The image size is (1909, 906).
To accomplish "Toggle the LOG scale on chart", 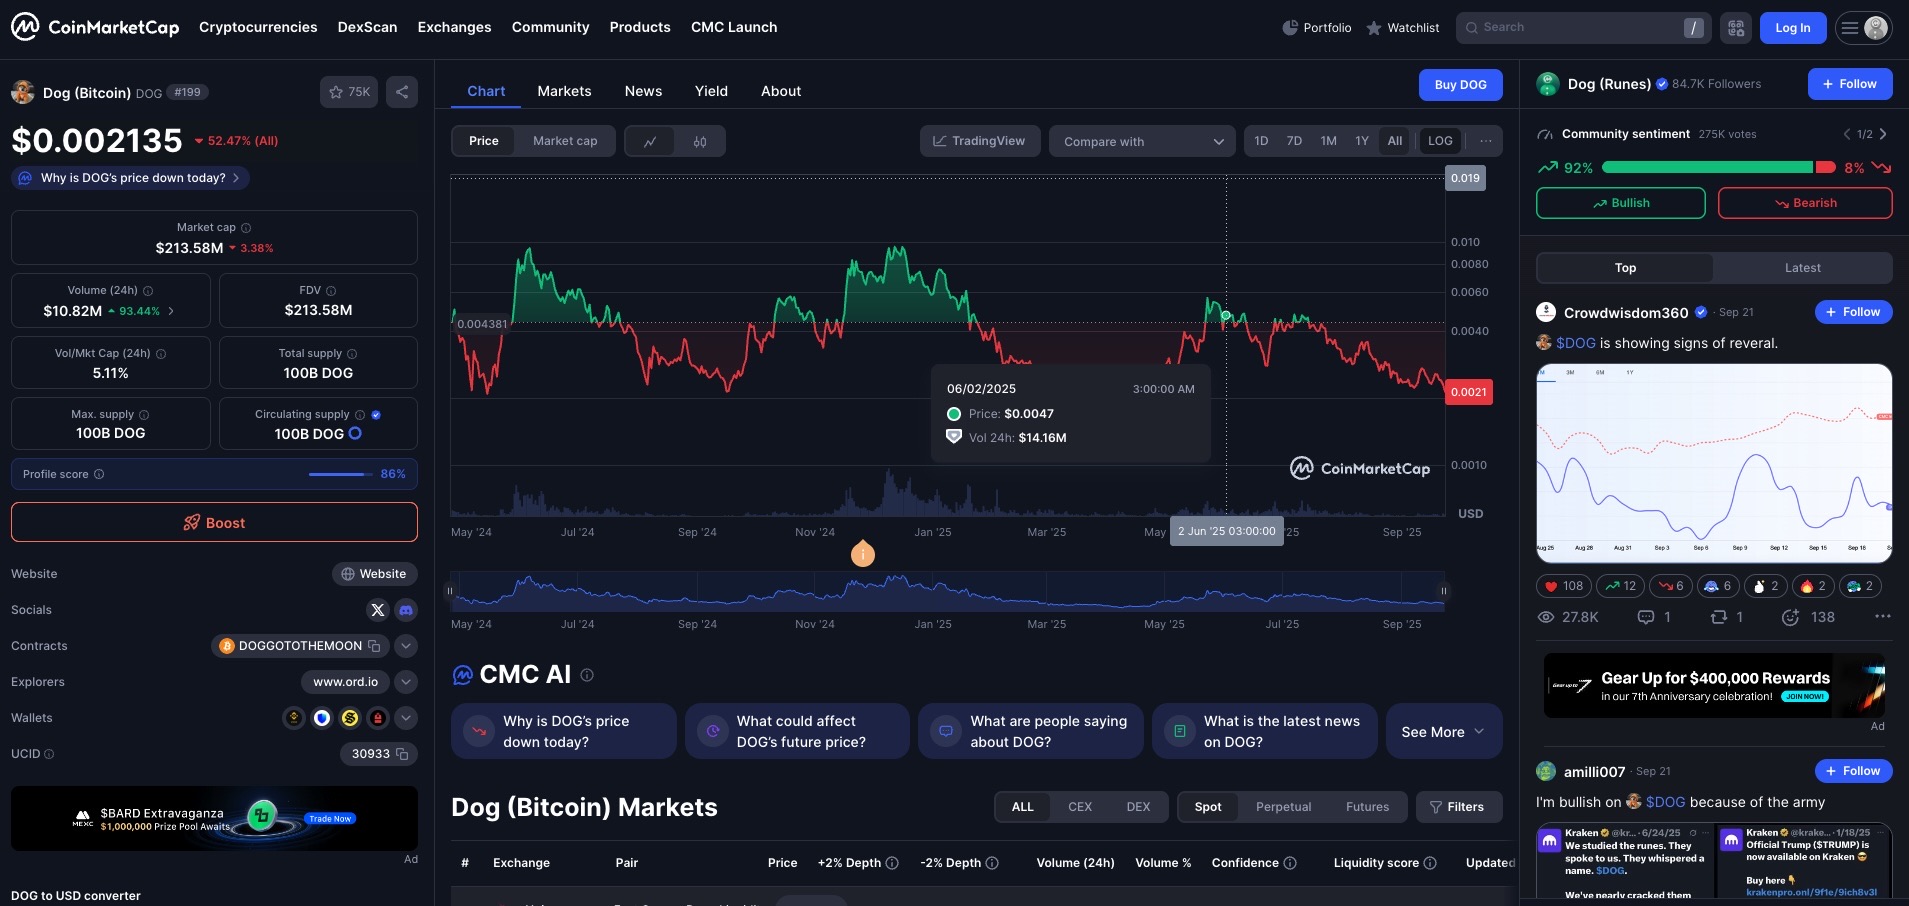I will pyautogui.click(x=1440, y=141).
